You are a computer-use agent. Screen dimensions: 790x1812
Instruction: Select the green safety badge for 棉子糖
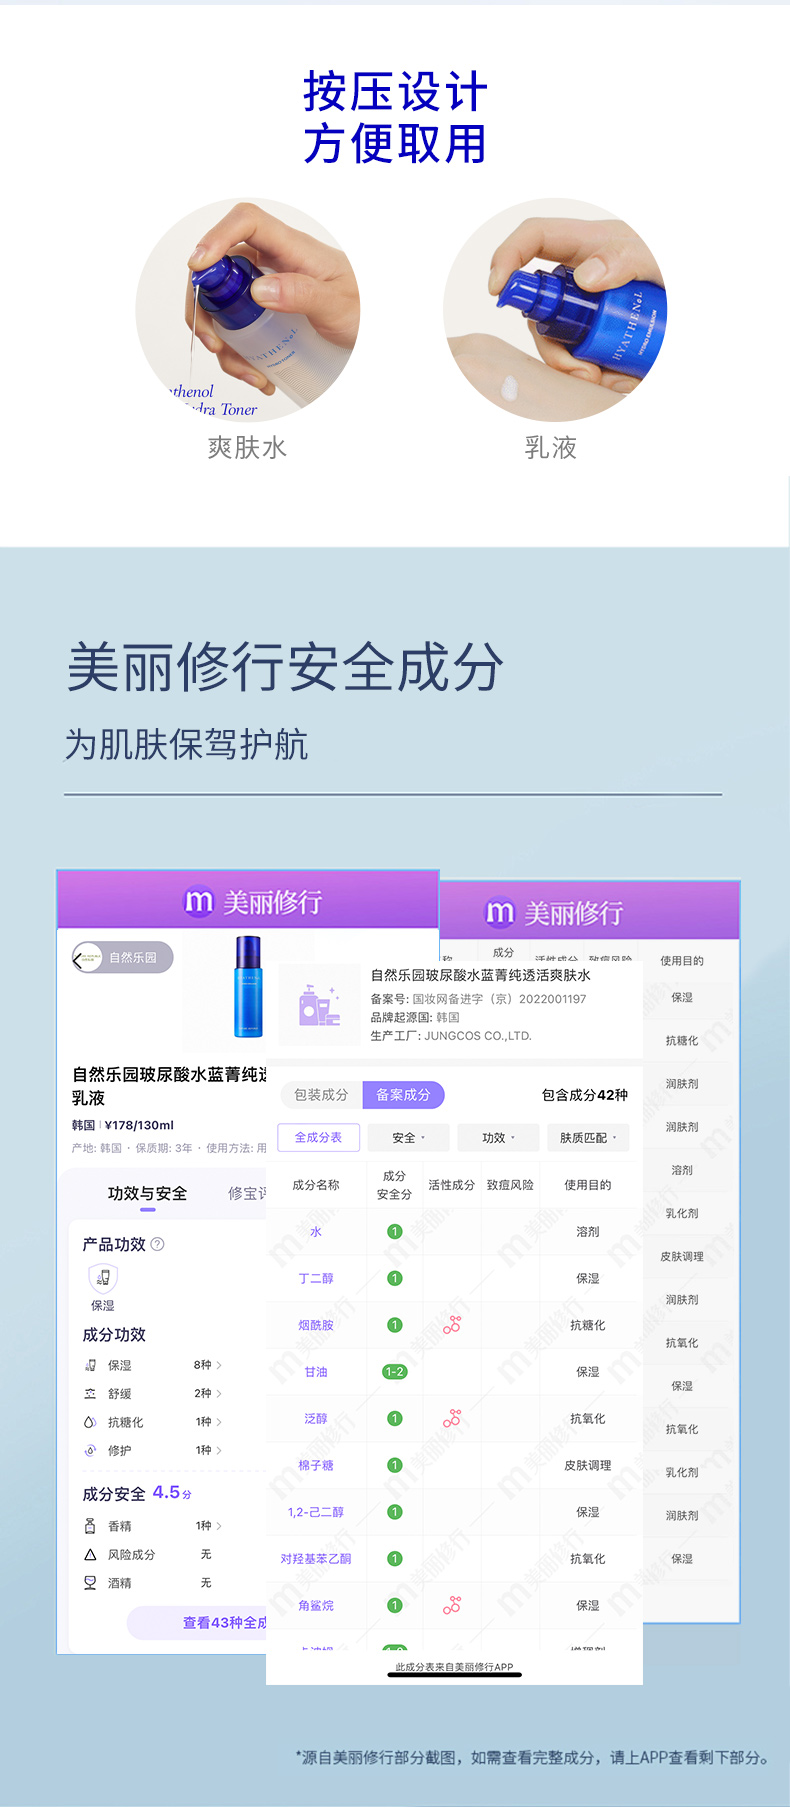(395, 1465)
